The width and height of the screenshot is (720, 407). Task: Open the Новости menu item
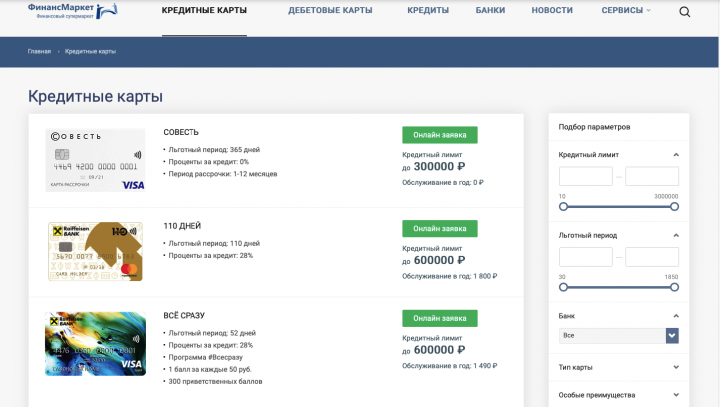tap(552, 10)
